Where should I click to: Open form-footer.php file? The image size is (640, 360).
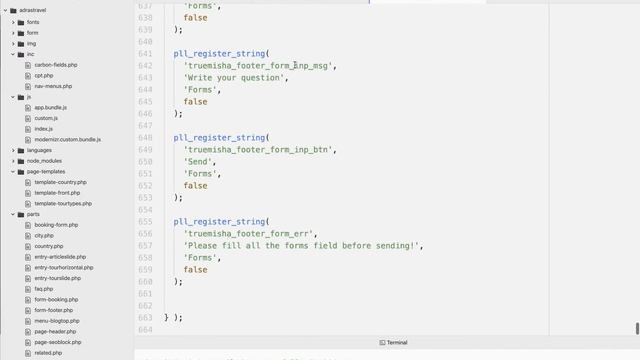pos(53,310)
